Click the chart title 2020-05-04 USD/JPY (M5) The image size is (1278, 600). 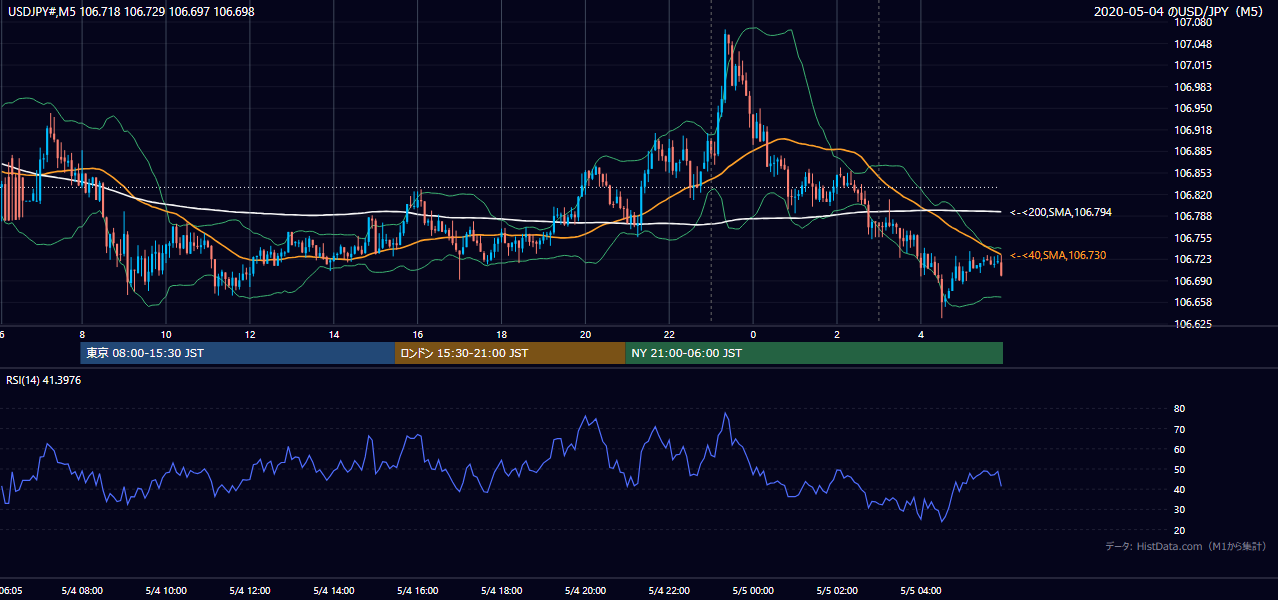pyautogui.click(x=1180, y=12)
